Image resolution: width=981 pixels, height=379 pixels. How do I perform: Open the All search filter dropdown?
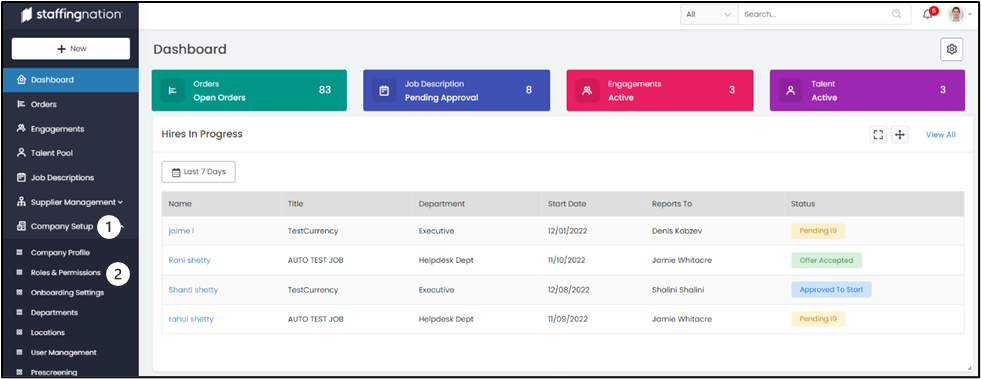[709, 14]
